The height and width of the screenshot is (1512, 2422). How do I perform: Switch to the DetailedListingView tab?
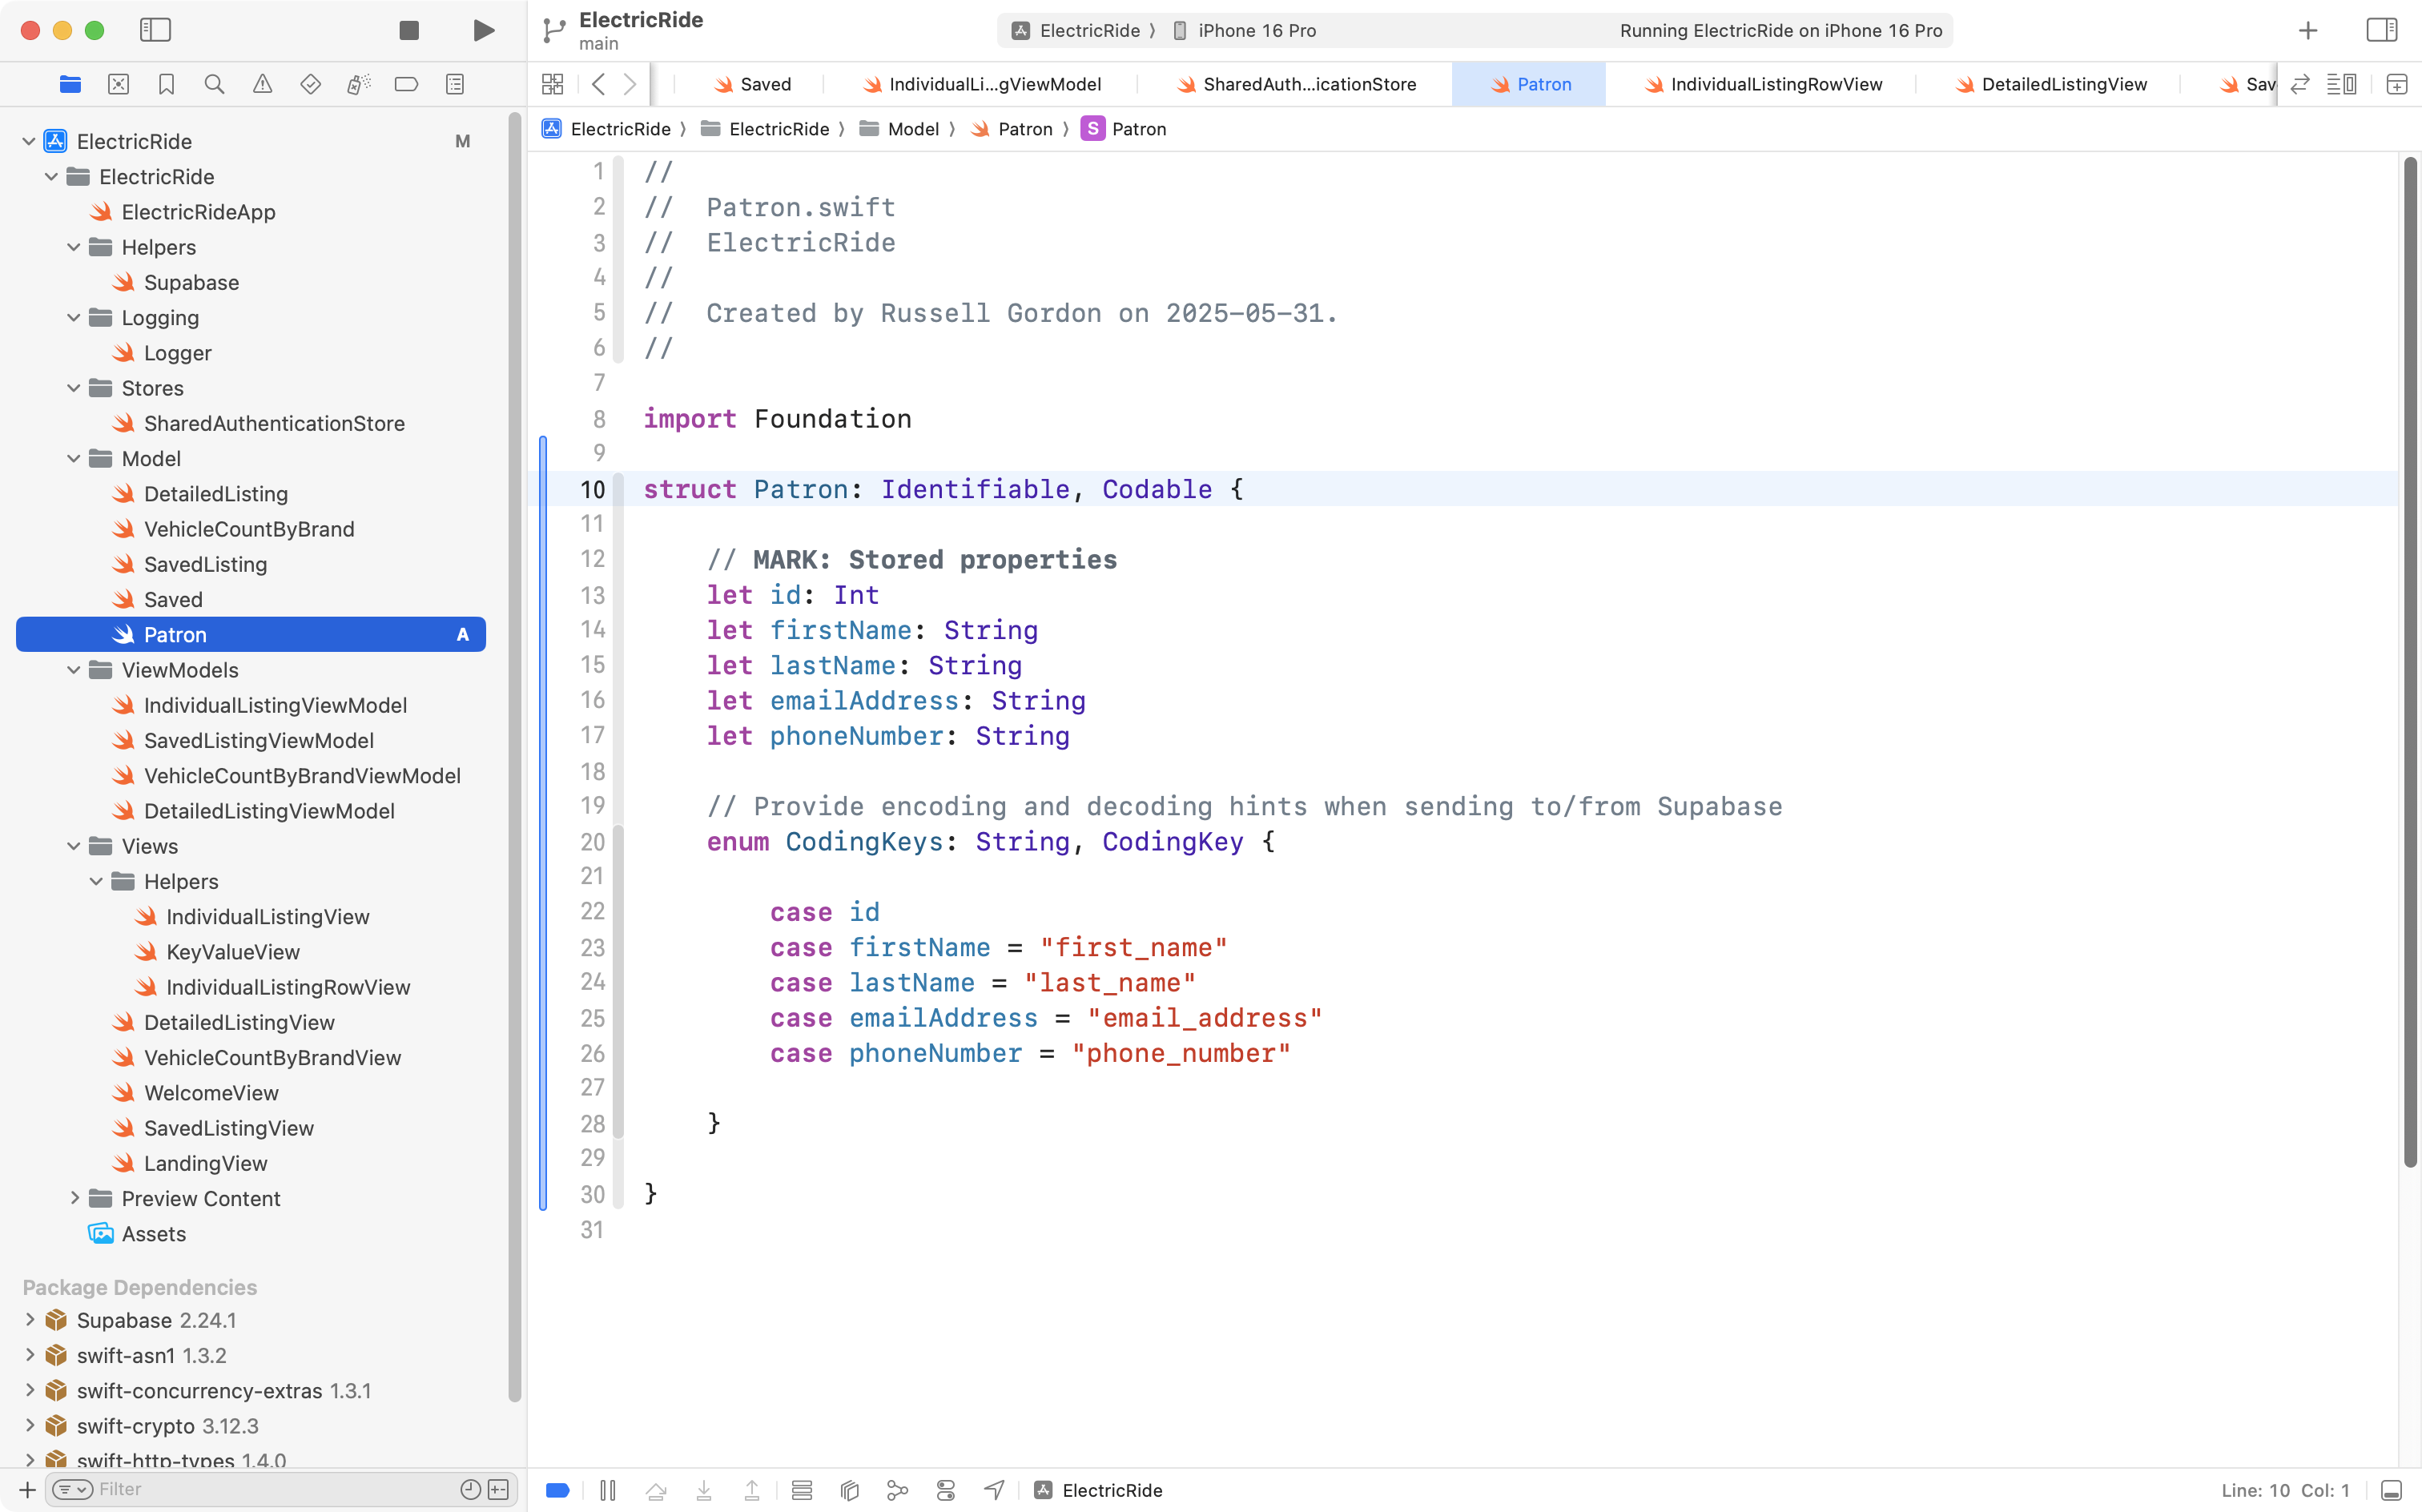click(x=2063, y=84)
